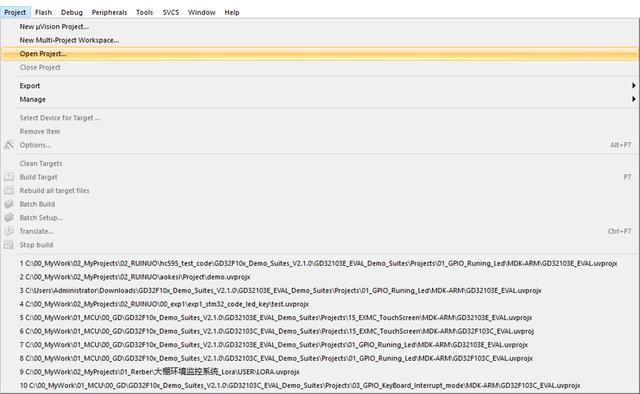The width and height of the screenshot is (640, 394).
Task: Open the Tools menu
Action: [144, 12]
